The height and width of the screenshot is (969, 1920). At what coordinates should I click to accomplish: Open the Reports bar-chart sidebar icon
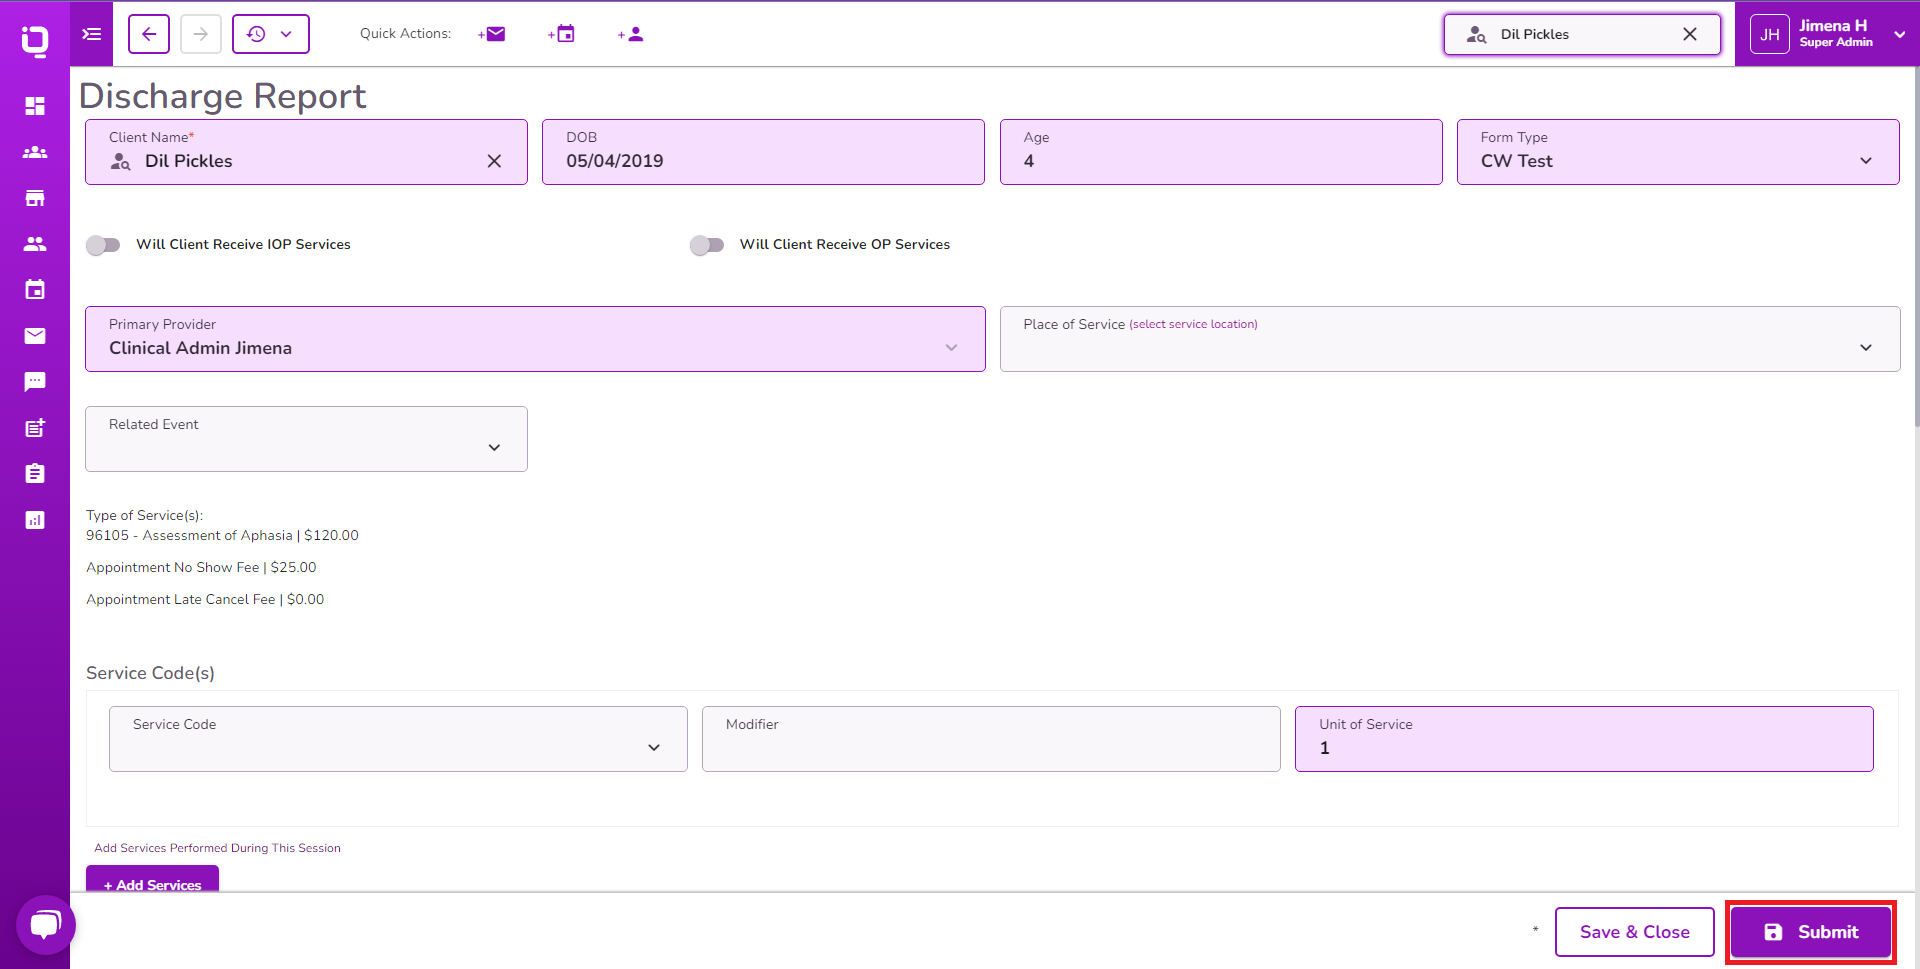[35, 520]
